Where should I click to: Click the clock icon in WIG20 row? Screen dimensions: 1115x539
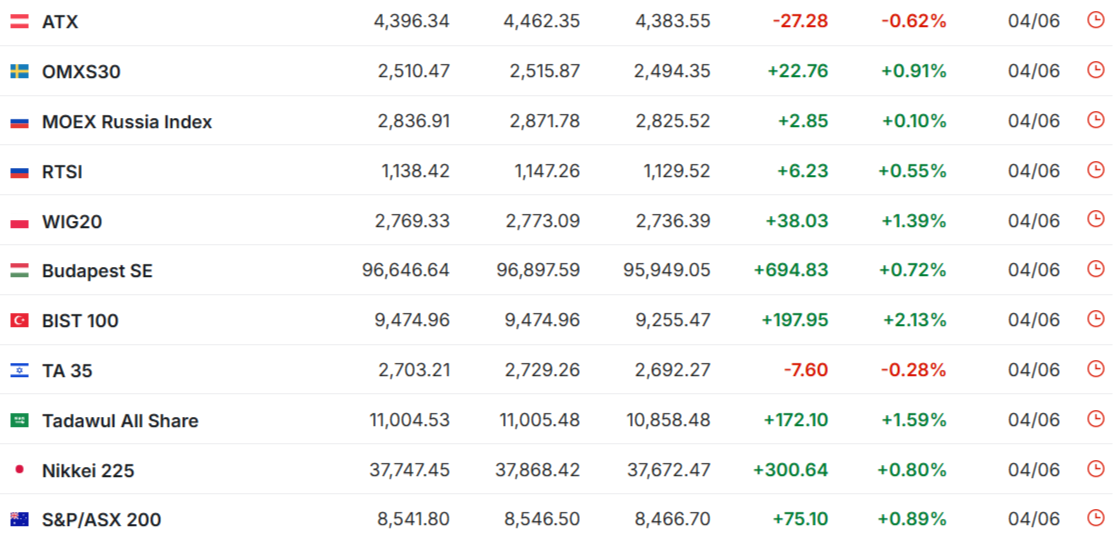[x=1096, y=219]
